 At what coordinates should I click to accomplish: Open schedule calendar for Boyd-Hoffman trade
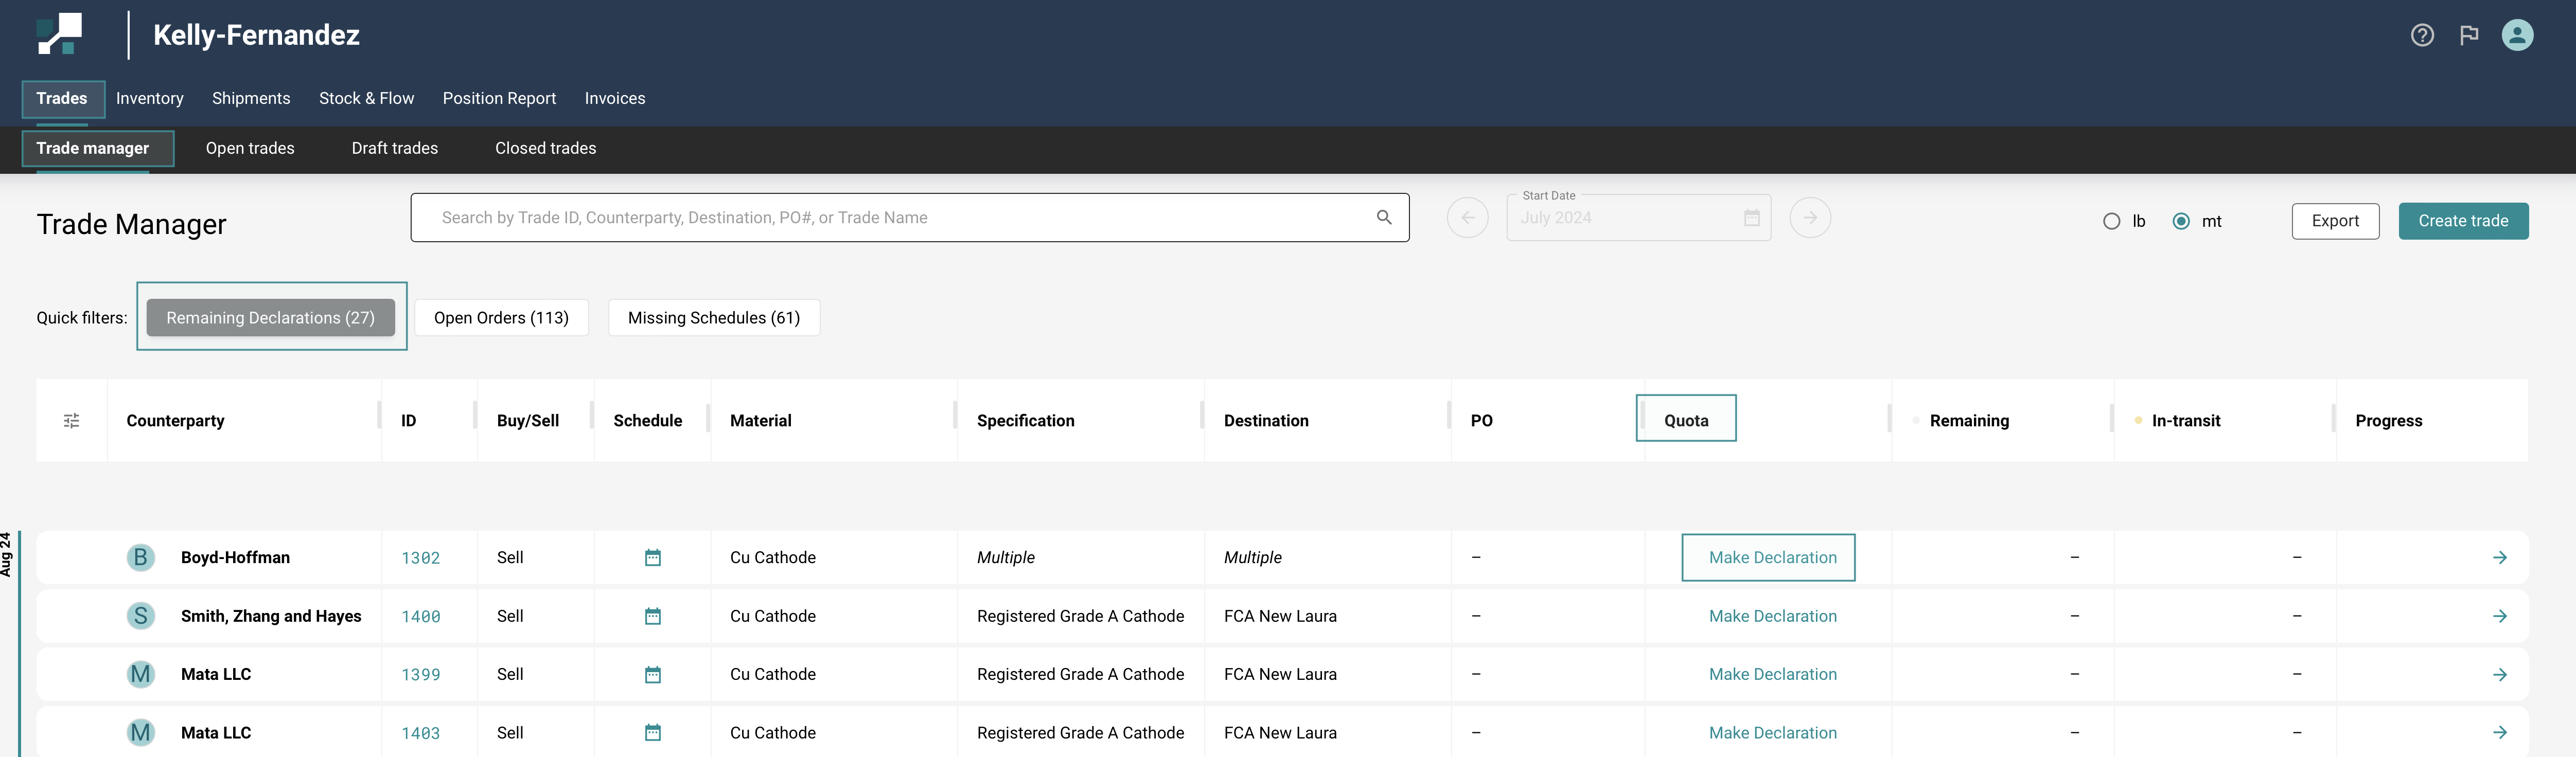point(652,558)
